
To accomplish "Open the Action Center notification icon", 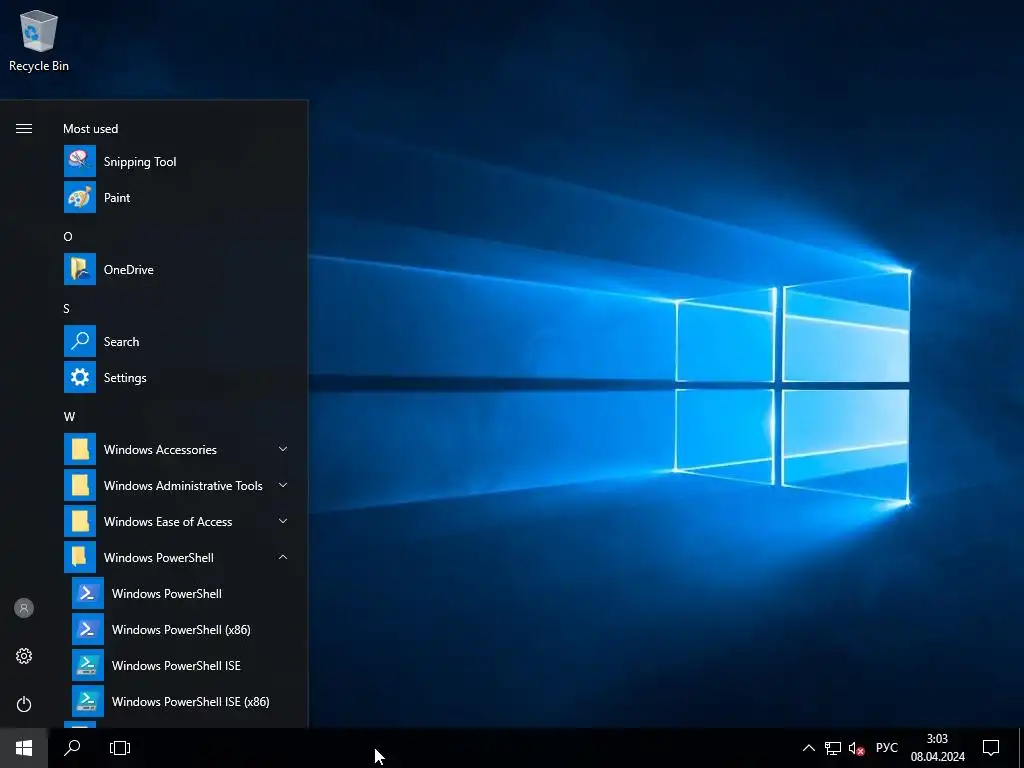I will [x=991, y=748].
